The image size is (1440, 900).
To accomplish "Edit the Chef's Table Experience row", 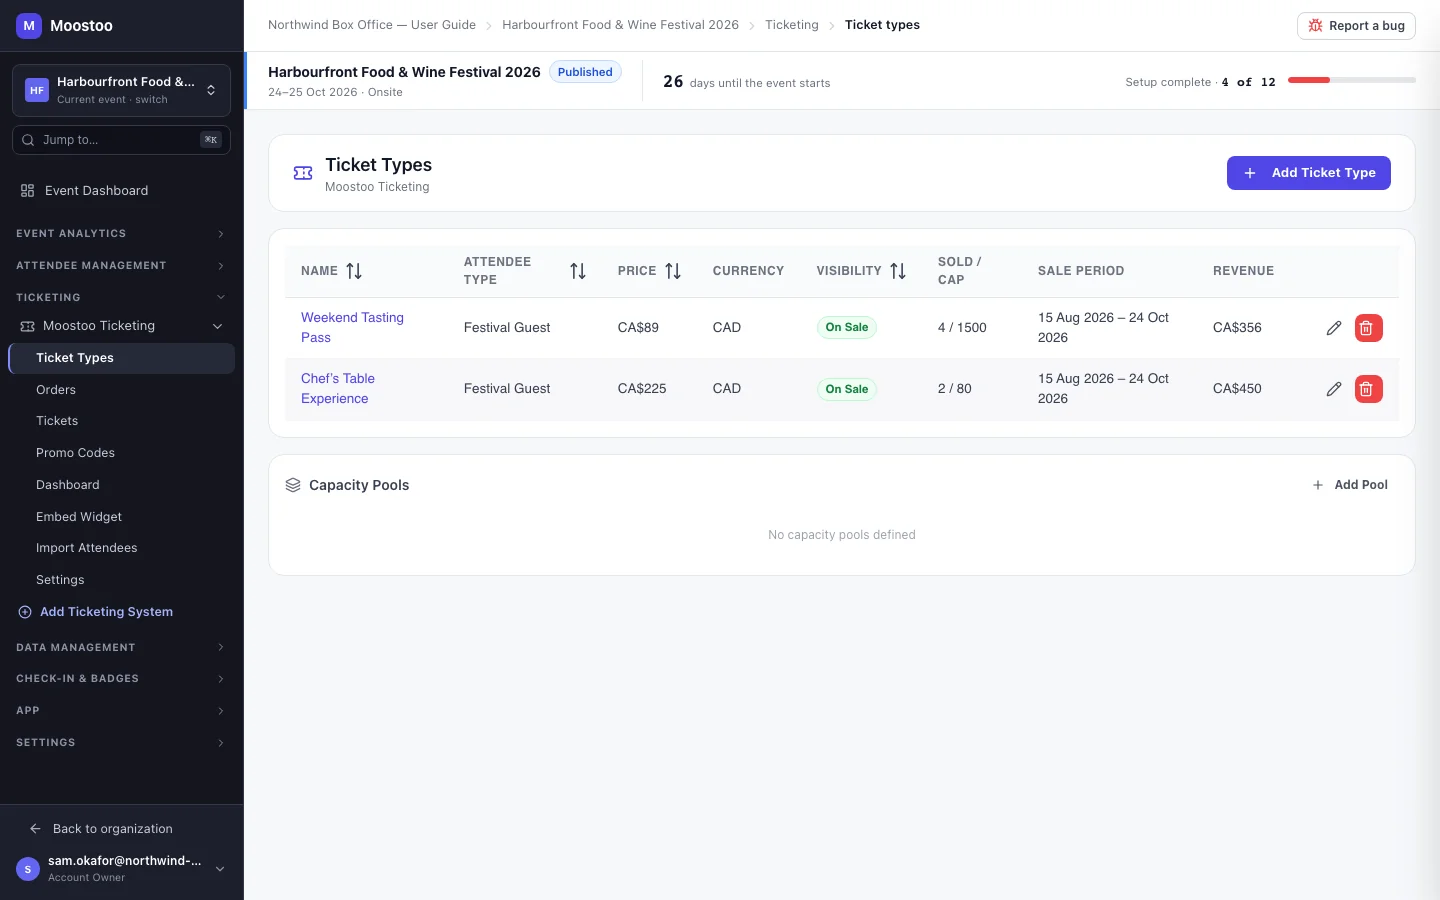I will click(1334, 389).
